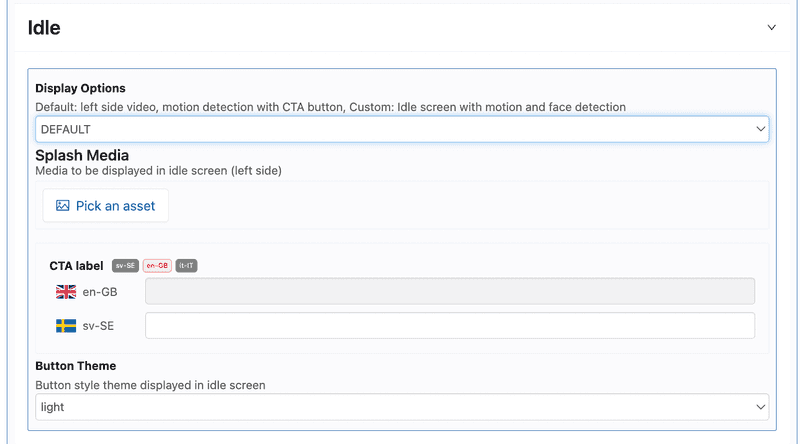This screenshot has width=800, height=444.
Task: Open the Display Options dropdown
Action: [402, 129]
